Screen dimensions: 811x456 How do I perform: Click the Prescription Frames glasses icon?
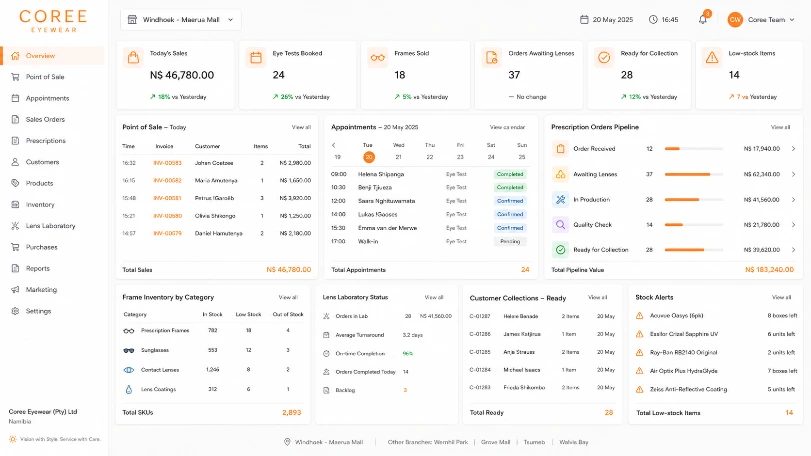tap(129, 331)
